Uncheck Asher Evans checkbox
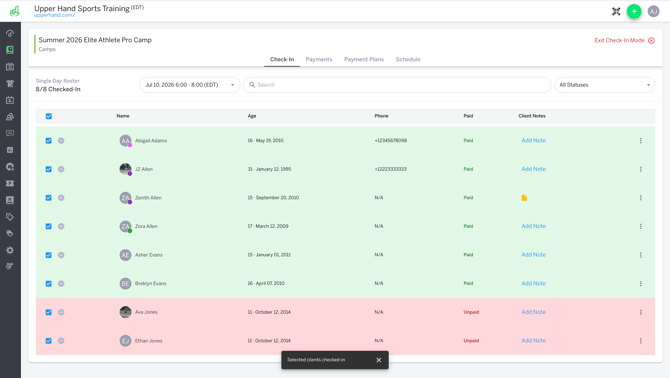The image size is (670, 378). [49, 255]
